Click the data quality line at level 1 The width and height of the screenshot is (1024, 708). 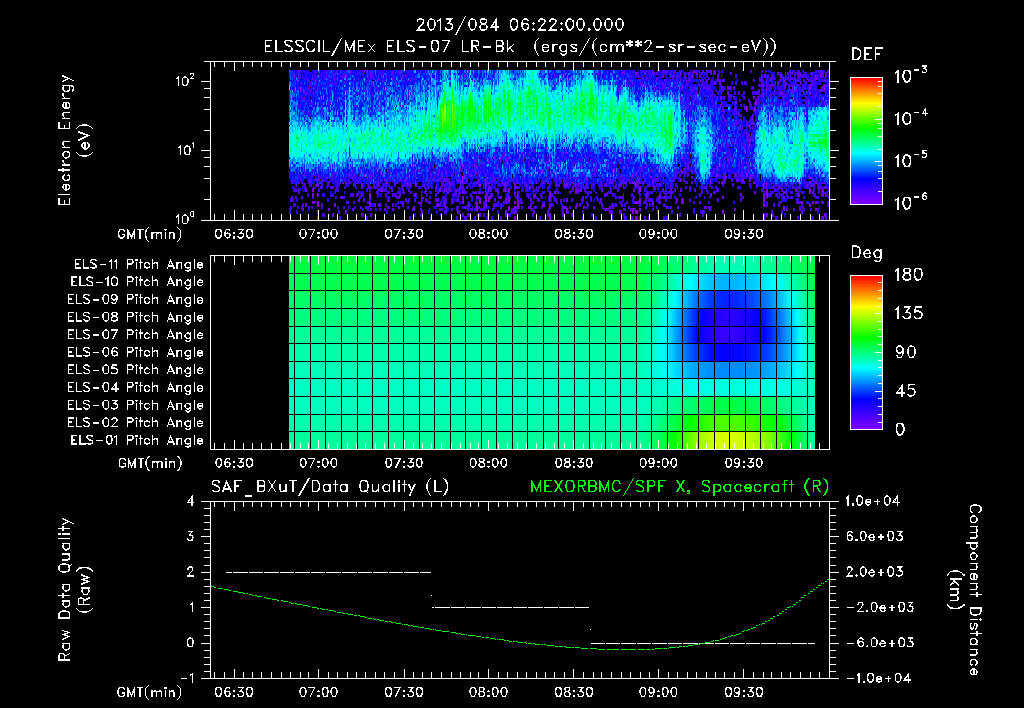pos(510,607)
